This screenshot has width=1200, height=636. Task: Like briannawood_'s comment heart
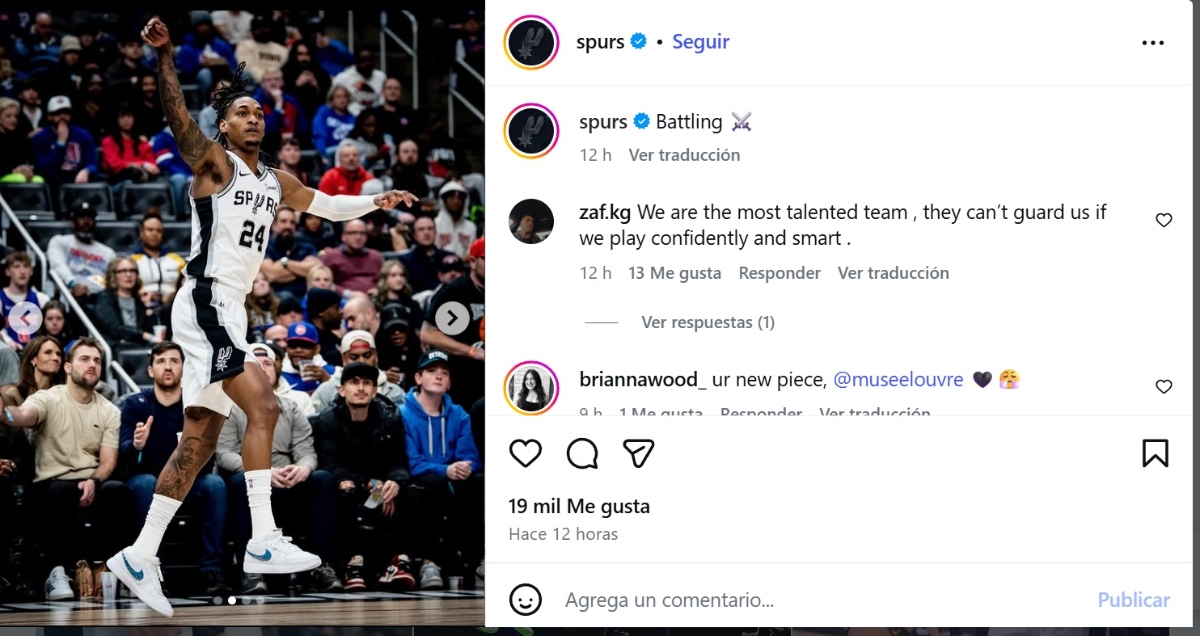pos(1164,386)
